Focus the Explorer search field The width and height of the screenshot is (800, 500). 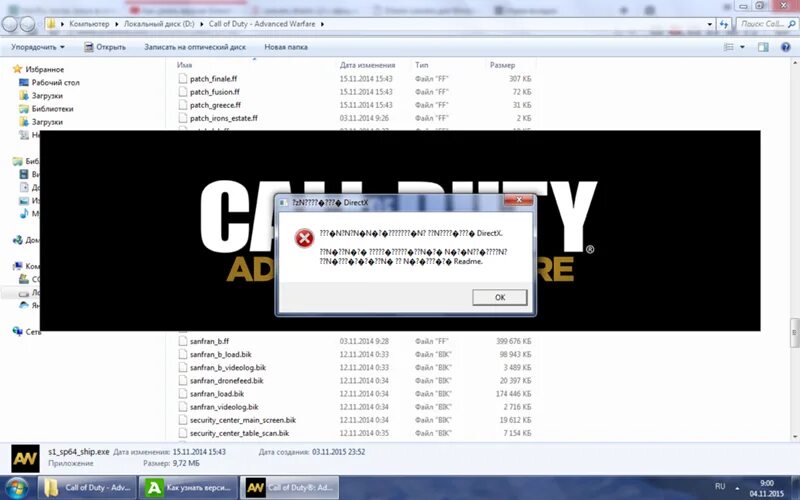(x=767, y=24)
